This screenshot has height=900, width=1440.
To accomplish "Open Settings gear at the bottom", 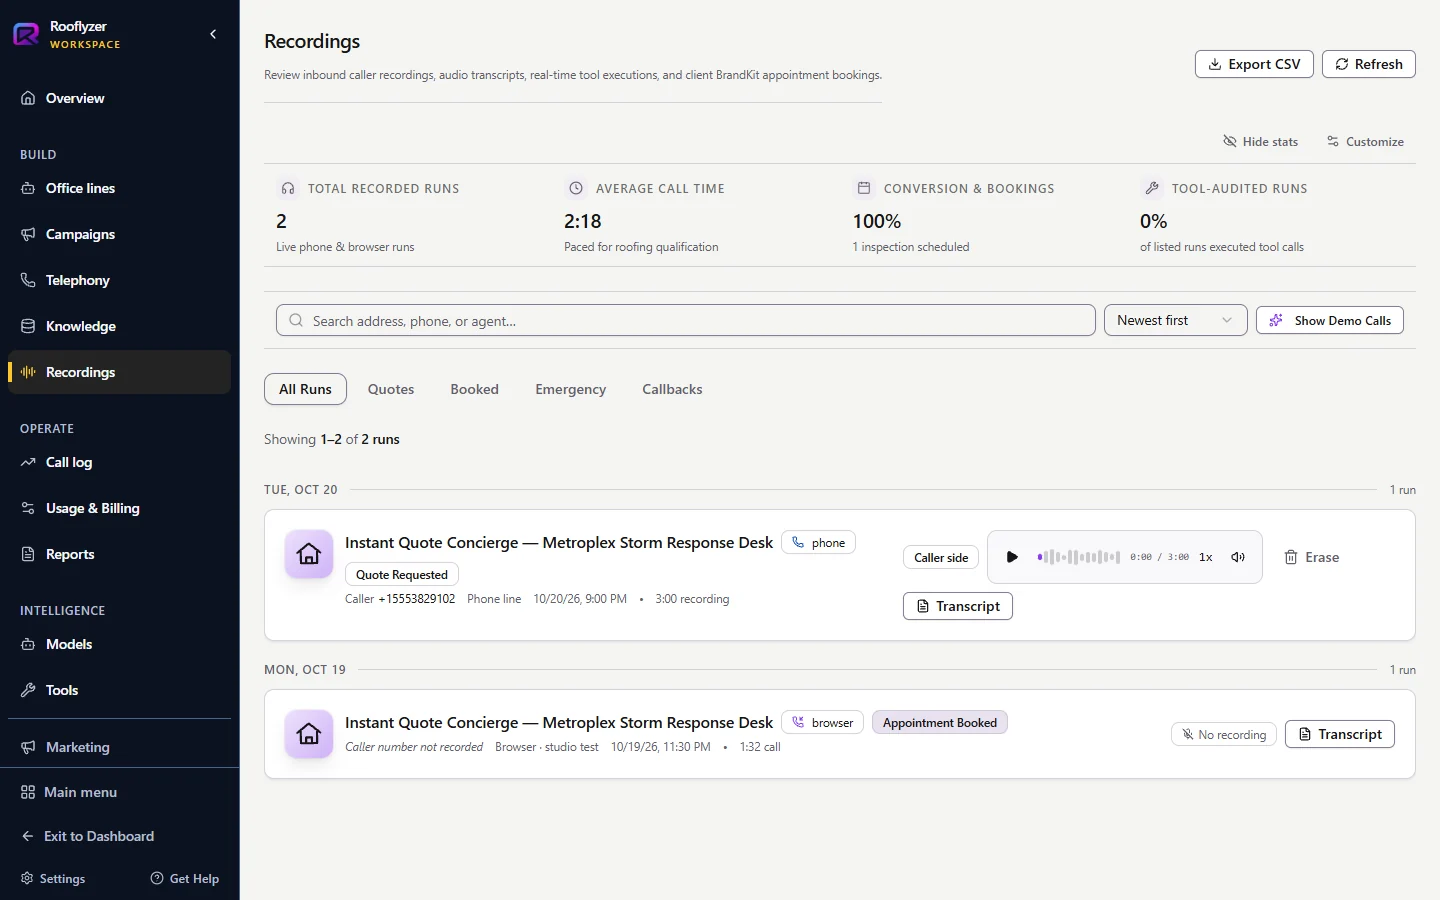I will coord(27,878).
